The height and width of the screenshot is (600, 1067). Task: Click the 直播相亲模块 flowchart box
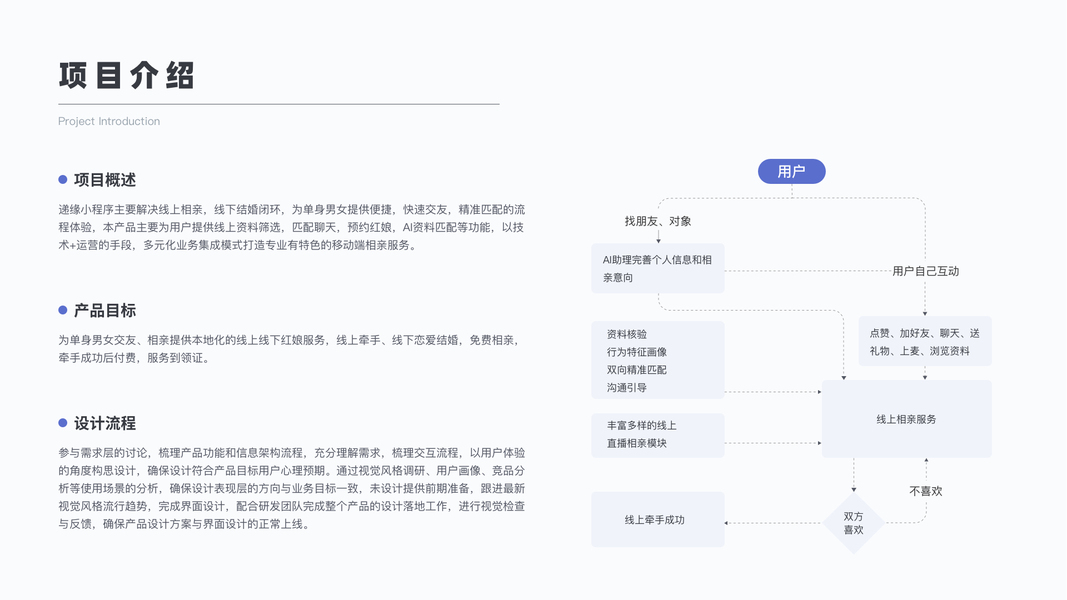click(657, 434)
